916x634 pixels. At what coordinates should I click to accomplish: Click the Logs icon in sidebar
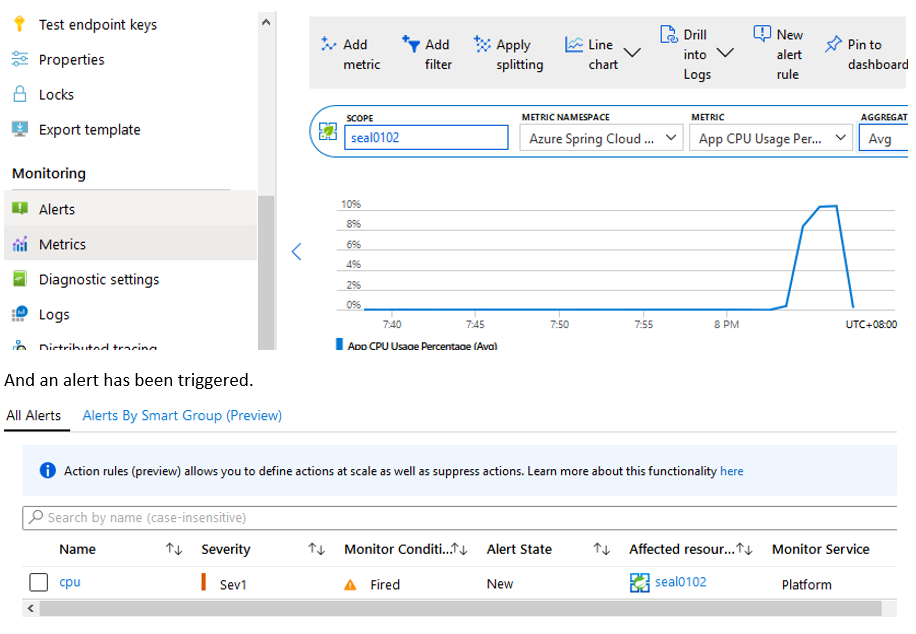click(20, 314)
